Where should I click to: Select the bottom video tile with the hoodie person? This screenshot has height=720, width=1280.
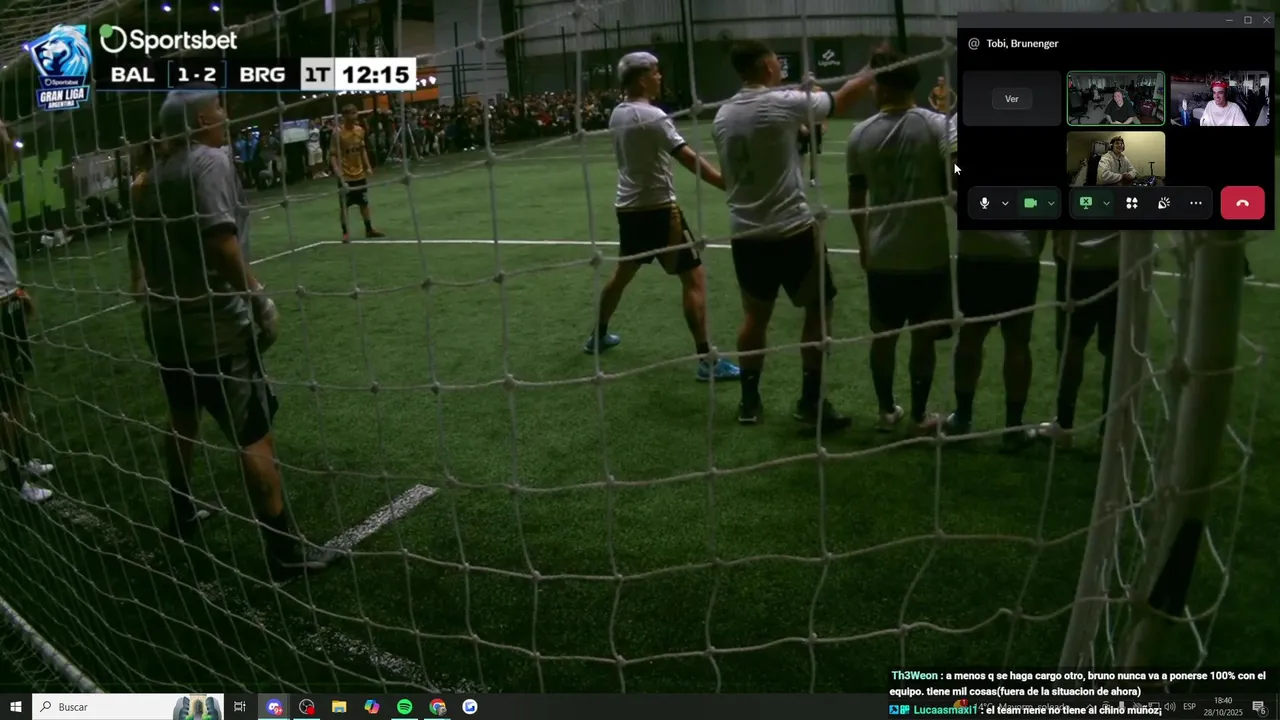[1116, 158]
